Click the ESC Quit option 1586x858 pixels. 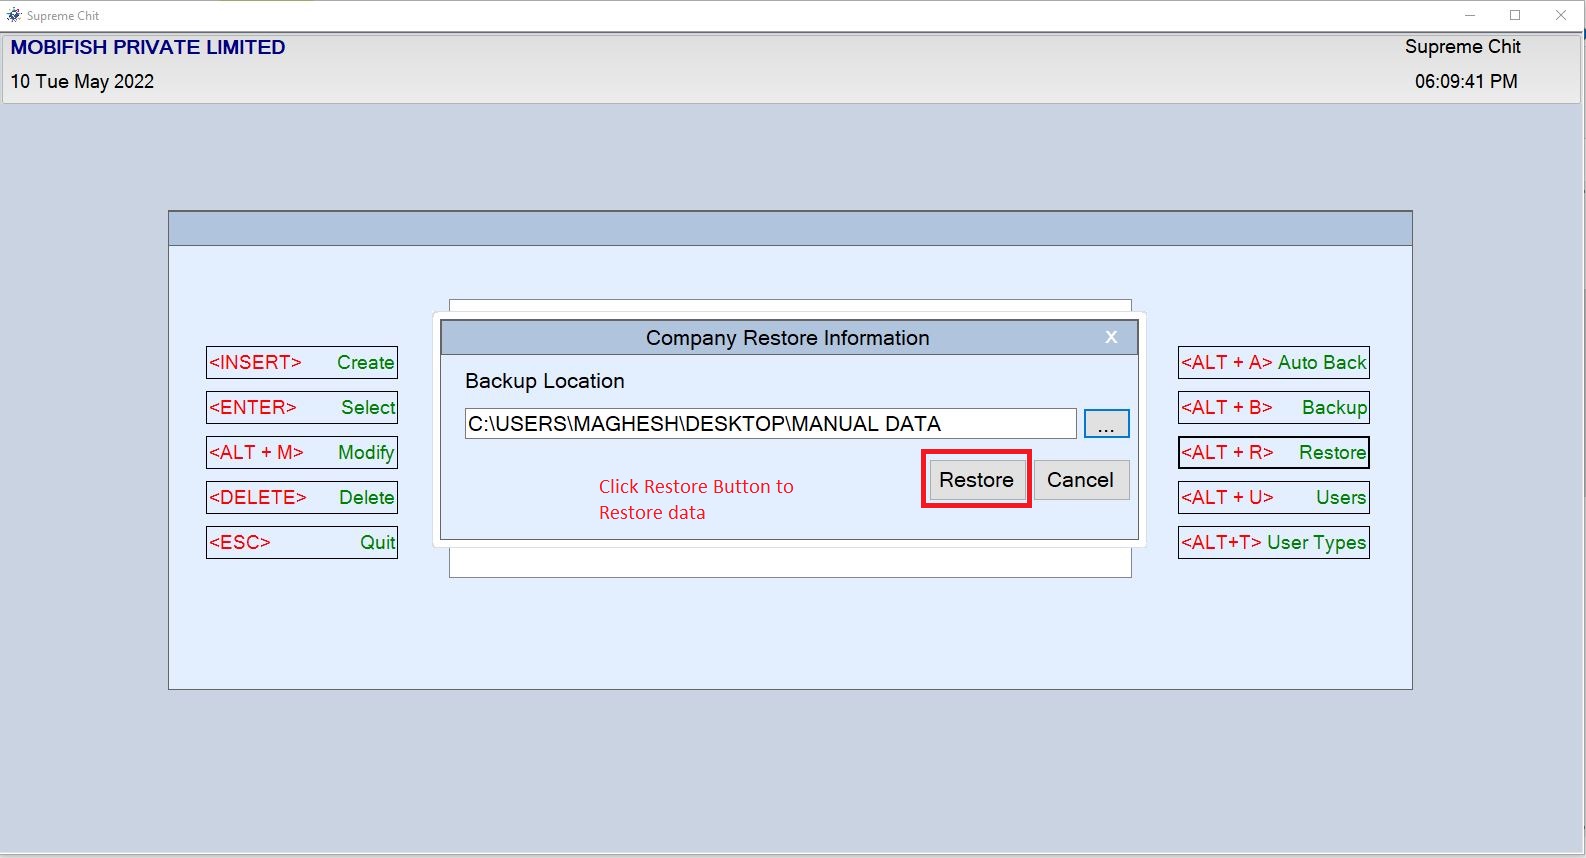tap(302, 543)
